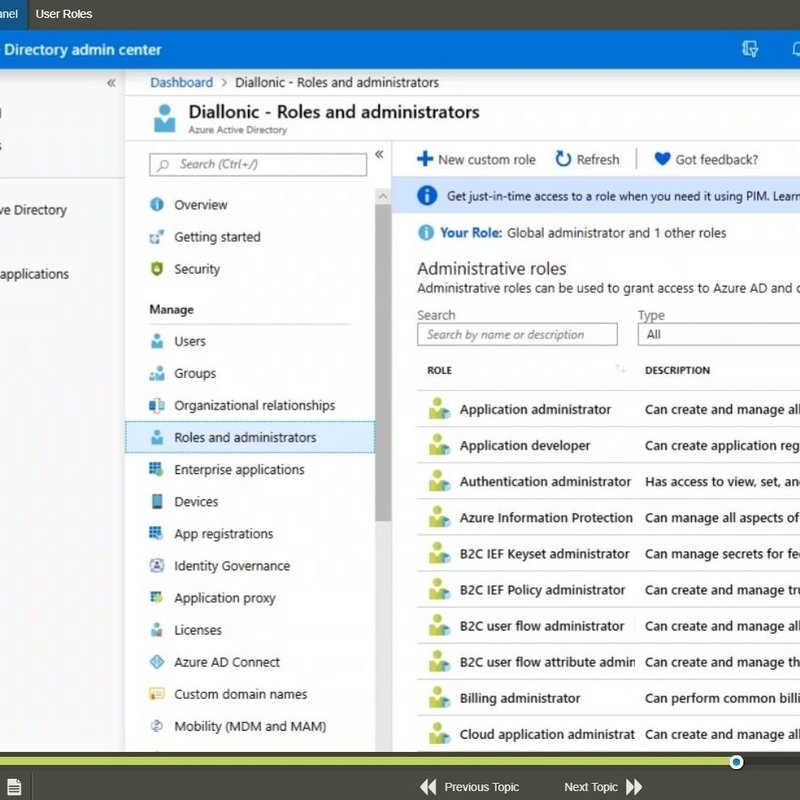Click the Getting started icon
The width and height of the screenshot is (800, 800).
tap(157, 237)
